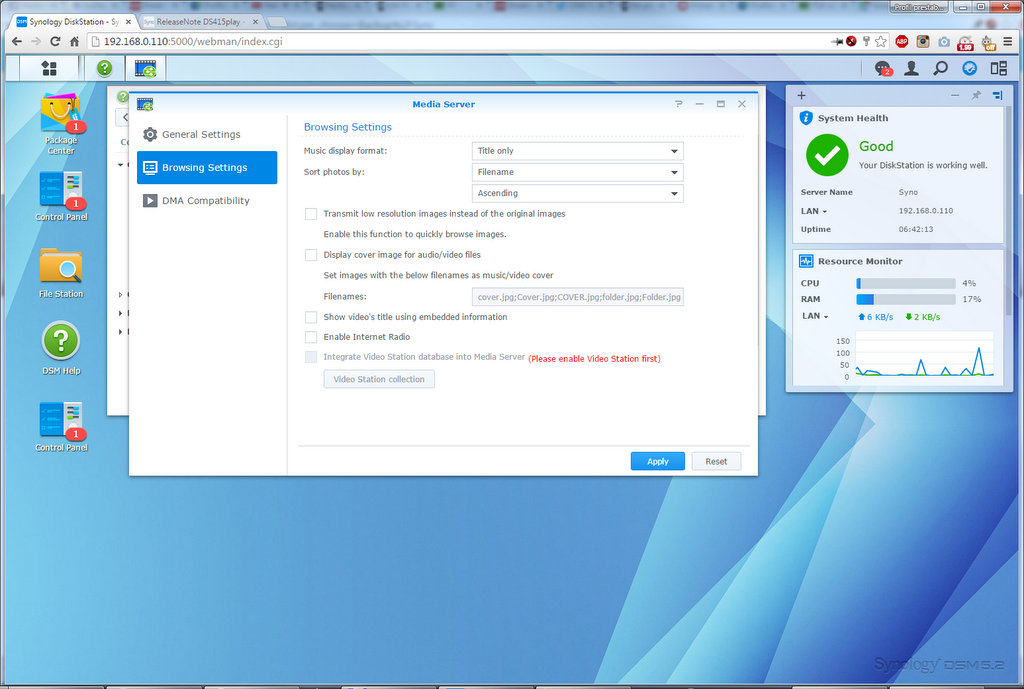Click the CPU usage bar
The height and width of the screenshot is (689, 1024).
905,284
